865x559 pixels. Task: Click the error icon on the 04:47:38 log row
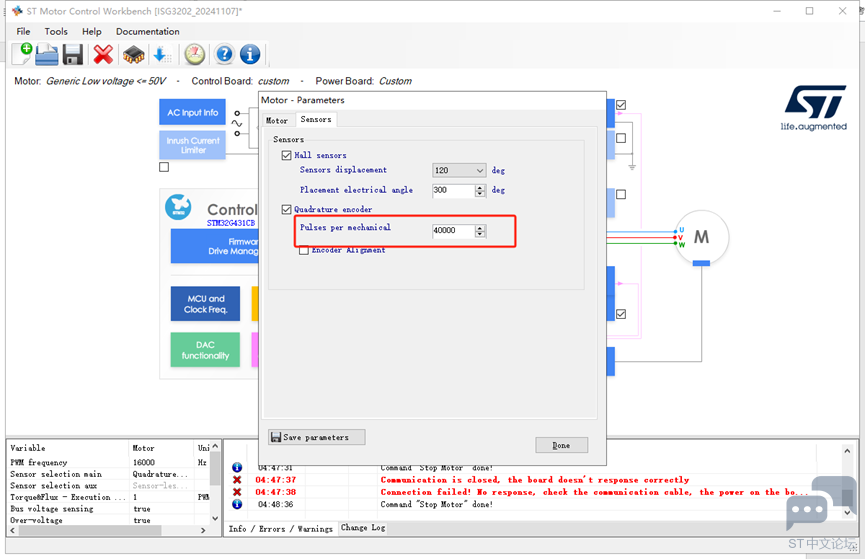click(237, 492)
